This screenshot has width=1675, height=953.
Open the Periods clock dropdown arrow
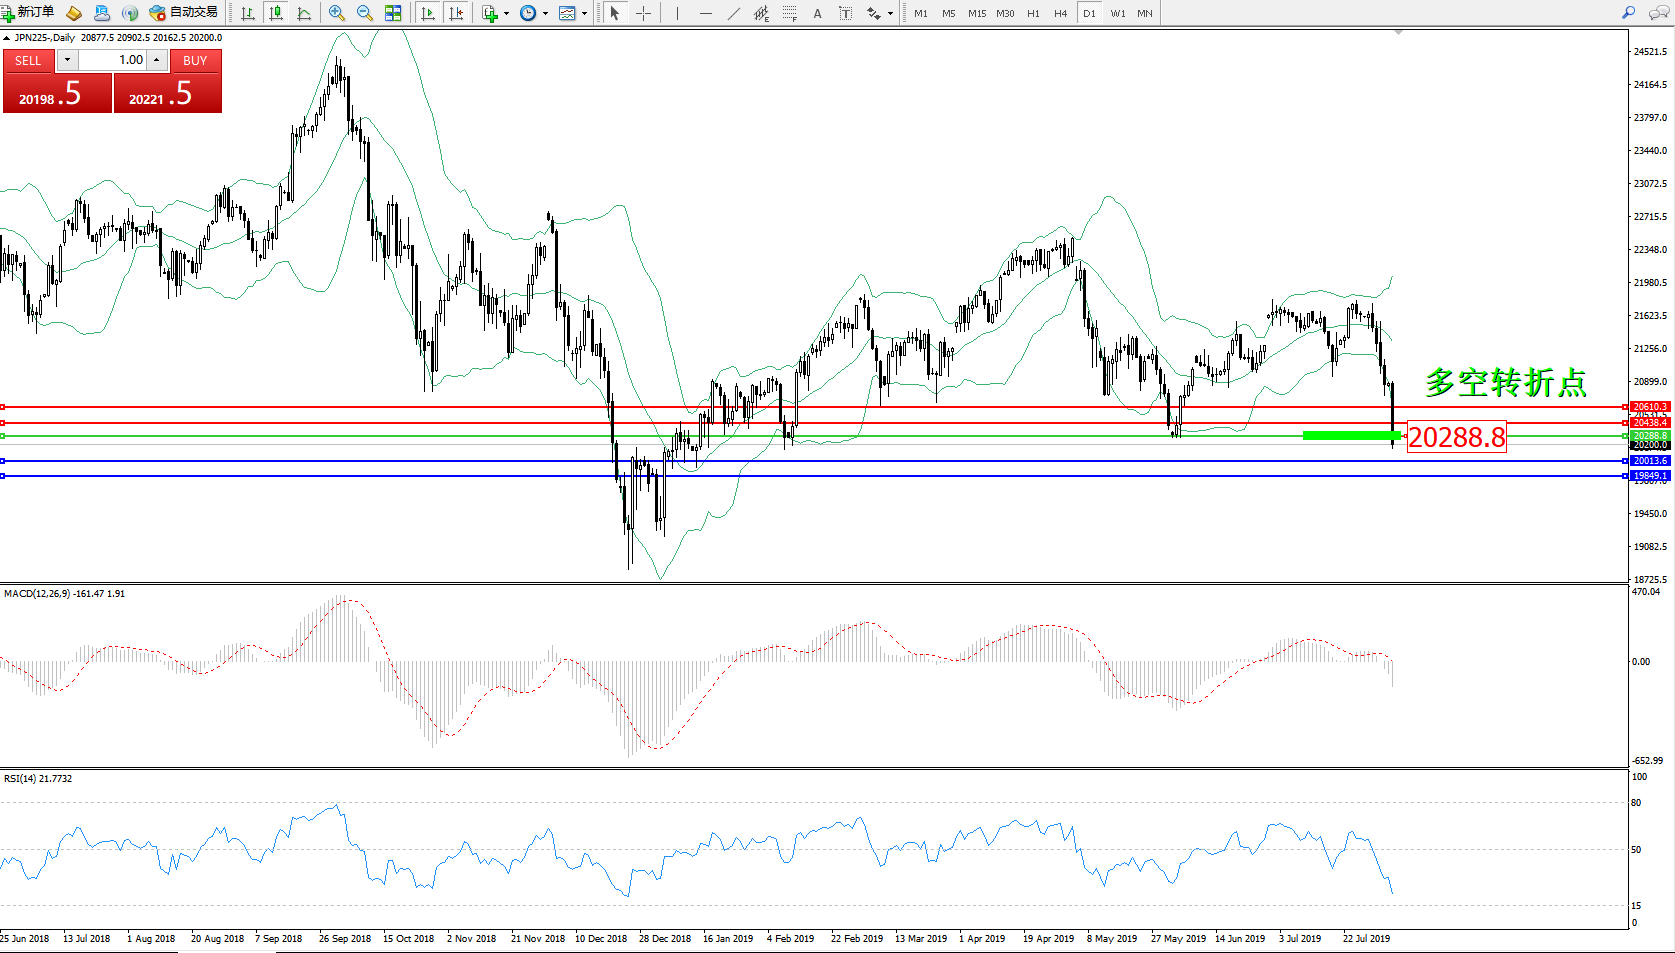pyautogui.click(x=545, y=14)
